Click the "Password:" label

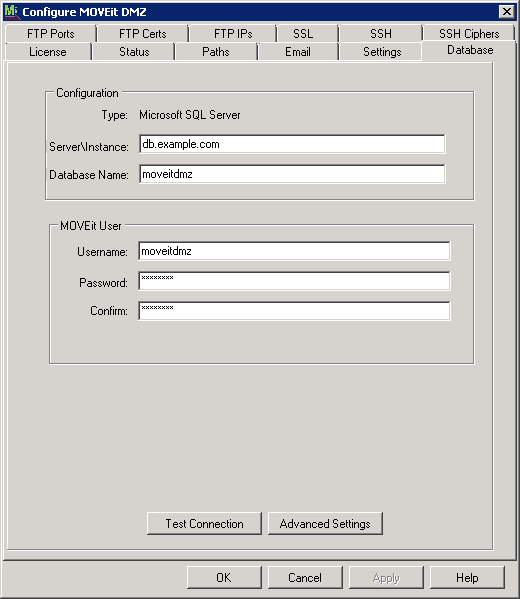[x=104, y=283]
